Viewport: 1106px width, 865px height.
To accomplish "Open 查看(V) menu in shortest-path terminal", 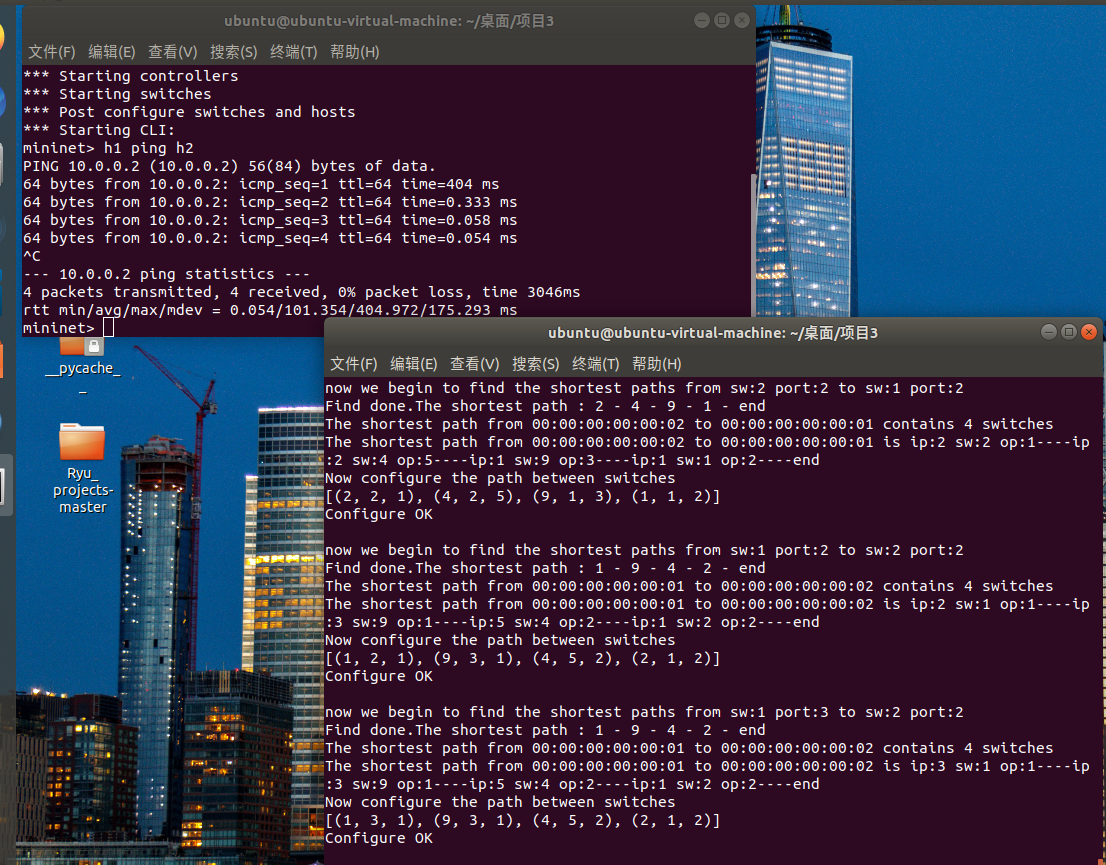I will [474, 364].
